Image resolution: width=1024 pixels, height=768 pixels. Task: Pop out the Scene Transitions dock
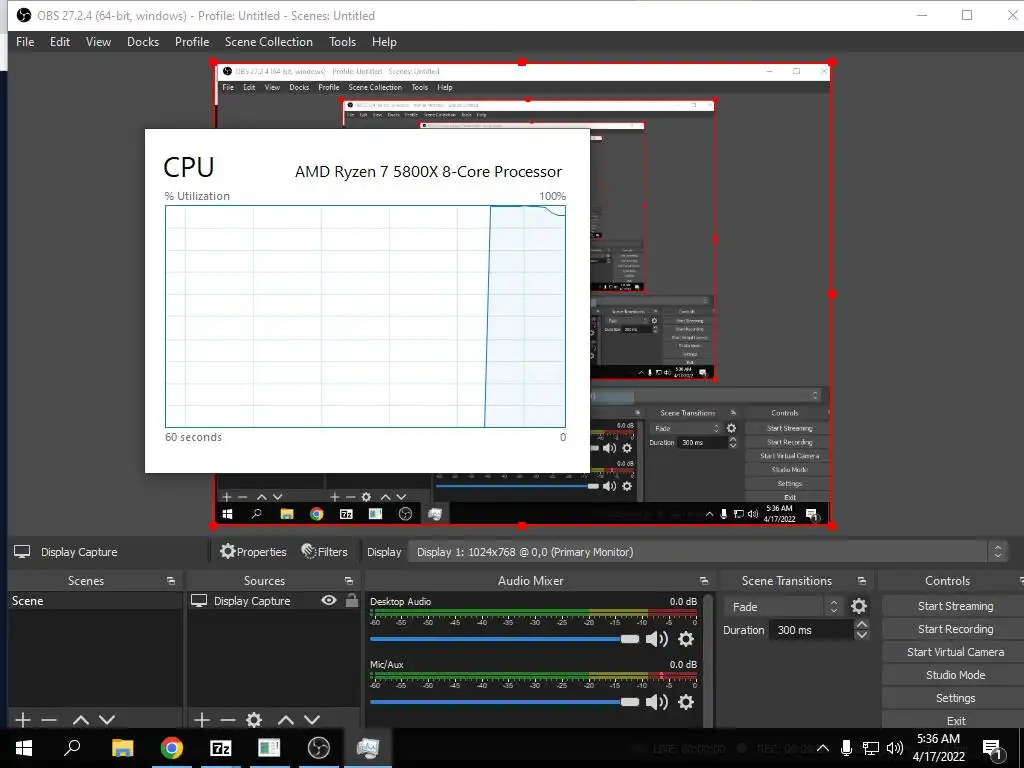pyautogui.click(x=861, y=581)
